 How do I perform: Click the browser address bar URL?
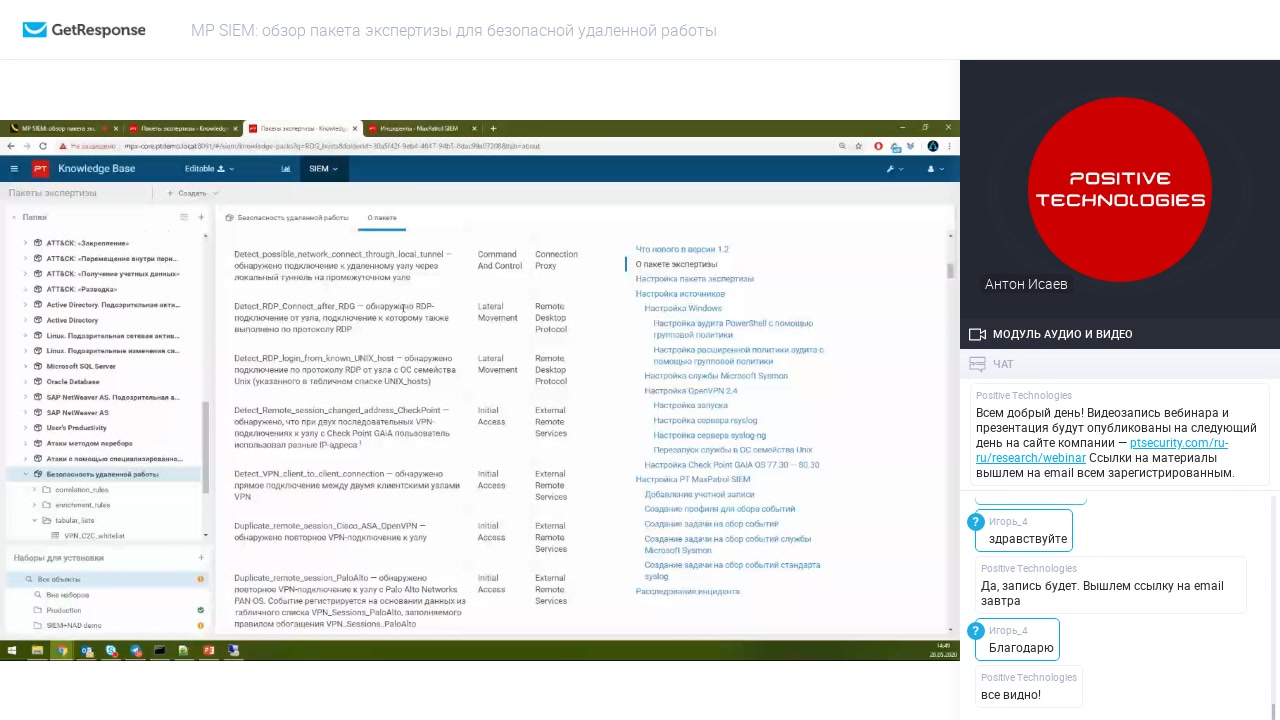click(x=332, y=146)
